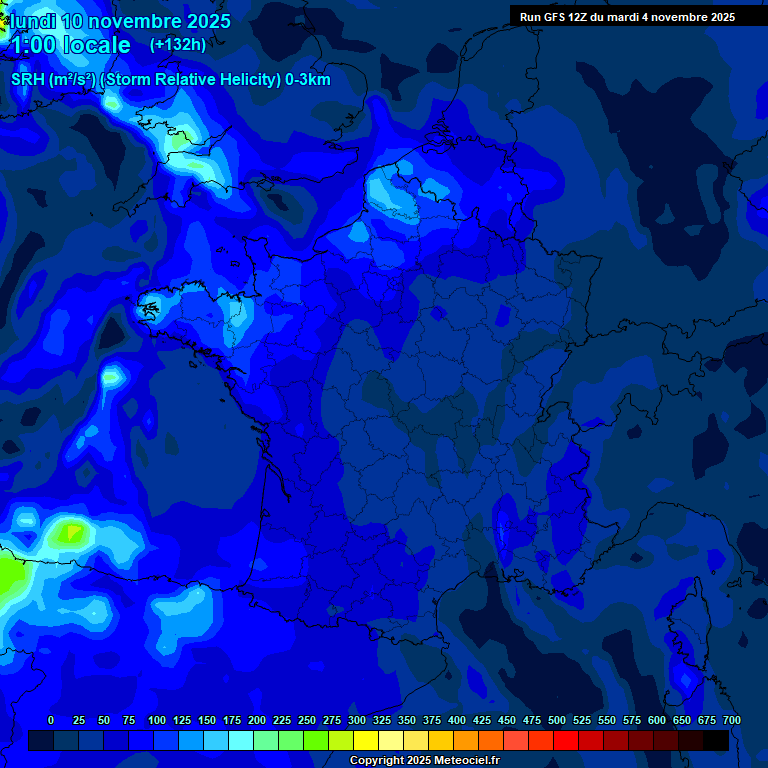Viewport: 768px width, 768px height.
Task: Click the orange legend swatch under 400
Action: pyautogui.click(x=466, y=740)
